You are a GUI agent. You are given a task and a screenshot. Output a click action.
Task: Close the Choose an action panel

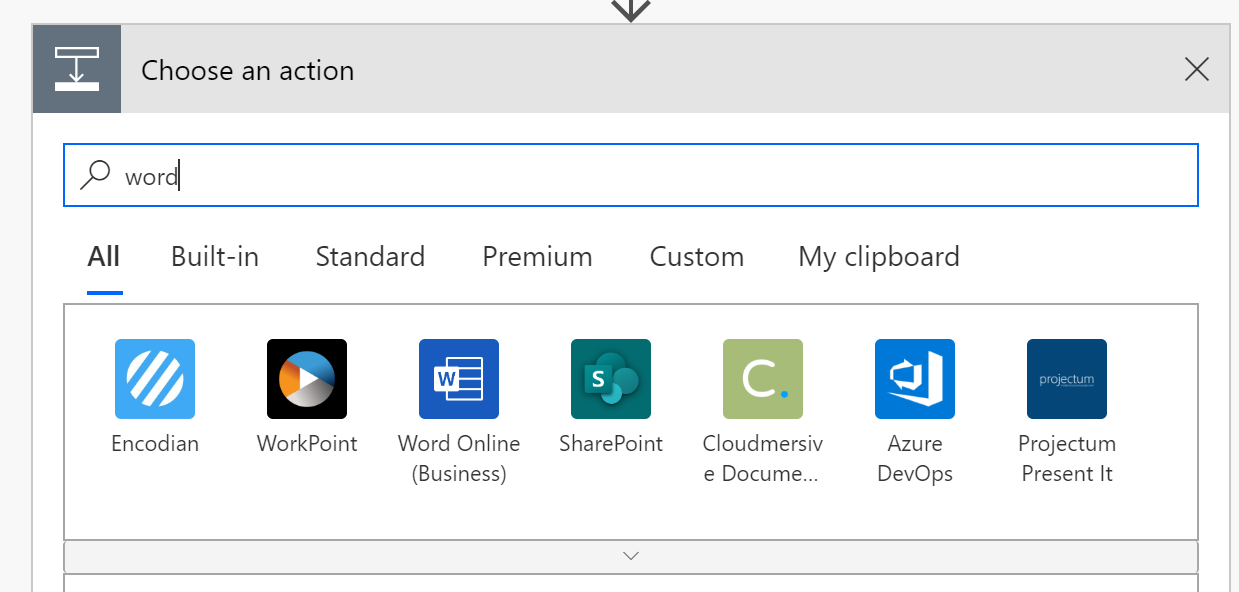[1196, 69]
